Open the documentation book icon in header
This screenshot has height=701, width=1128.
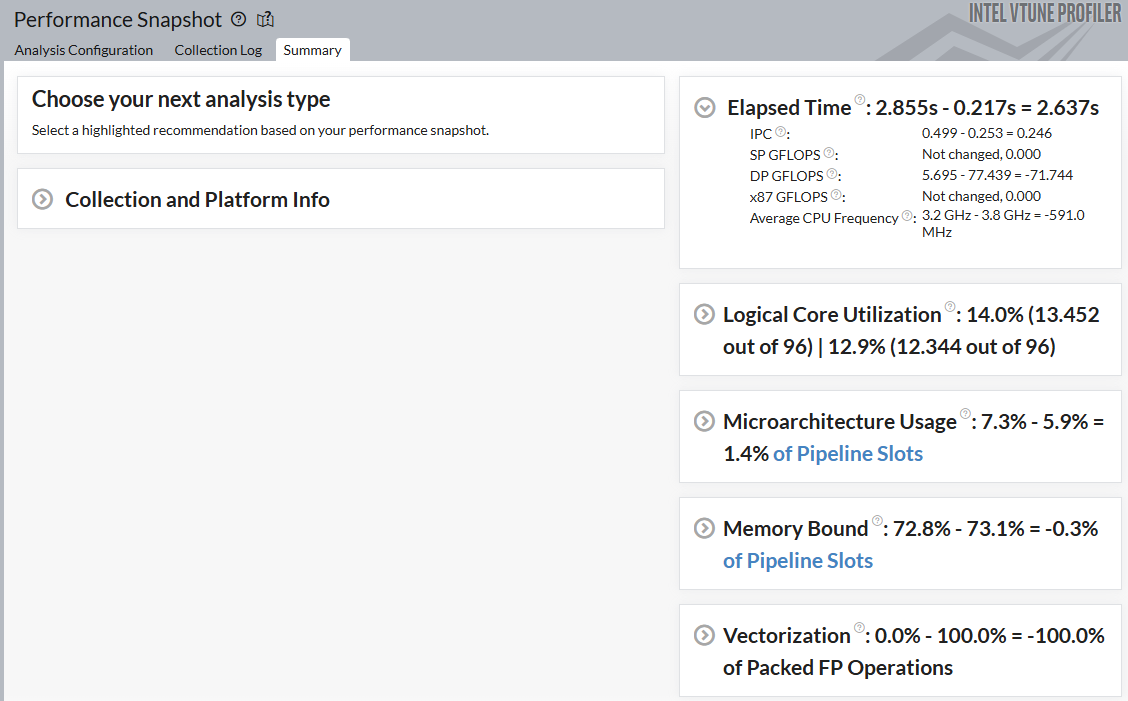click(x=265, y=19)
